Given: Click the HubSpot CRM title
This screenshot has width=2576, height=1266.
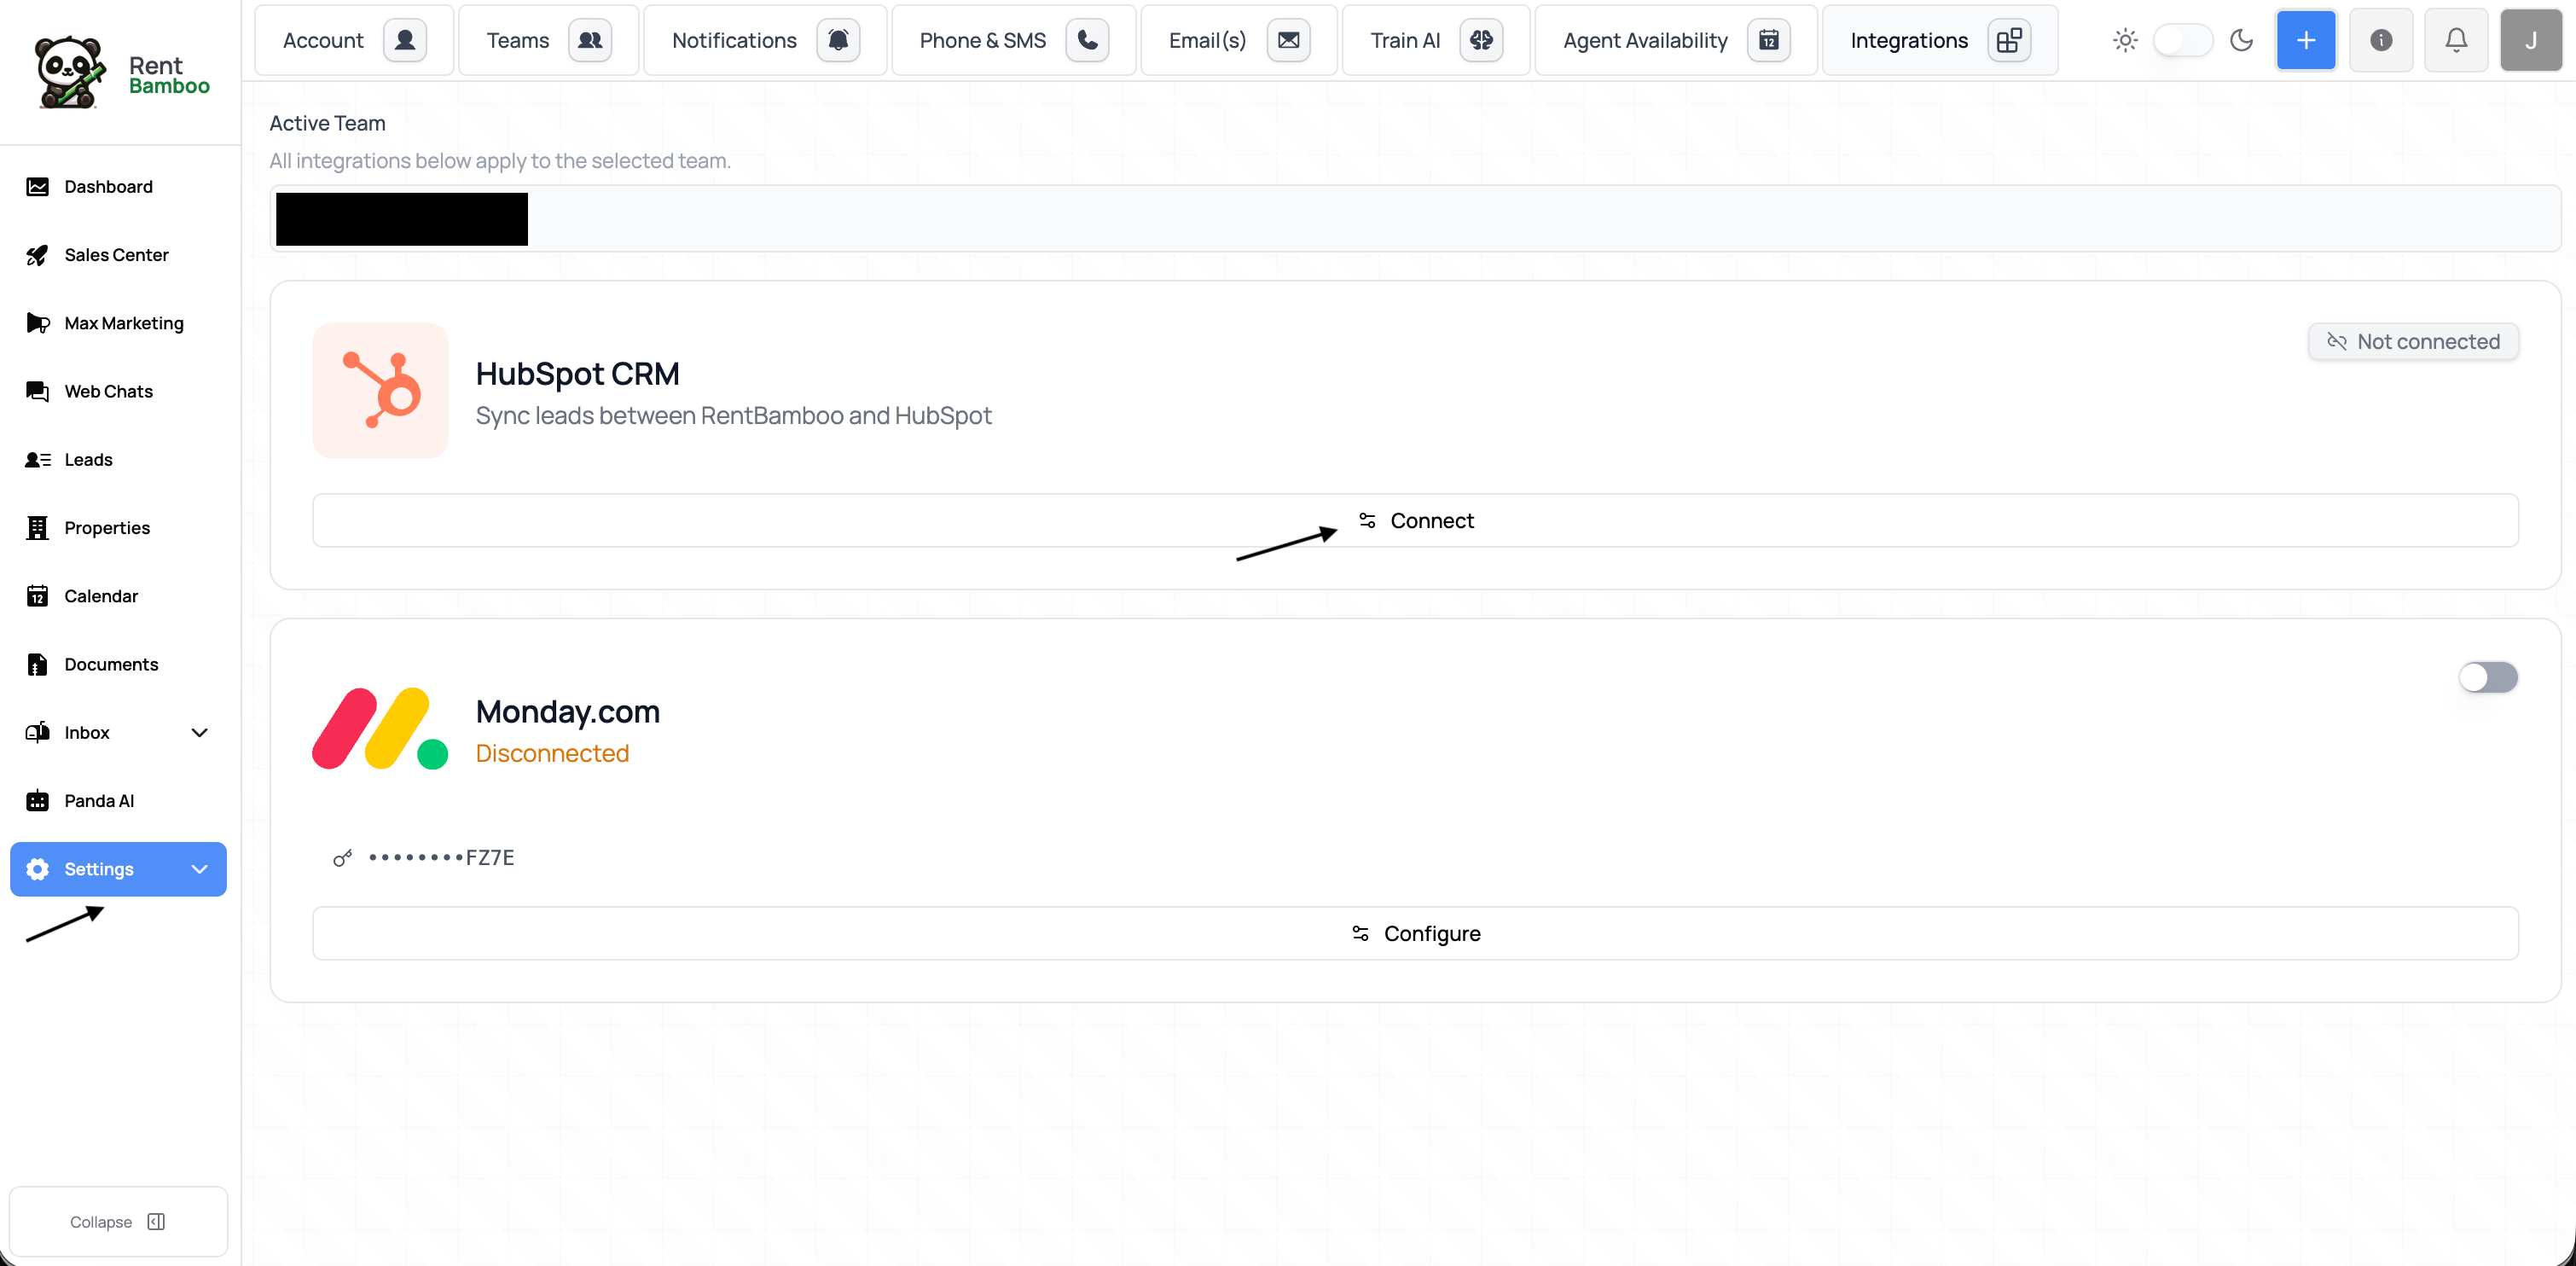Looking at the screenshot, I should [x=577, y=374].
